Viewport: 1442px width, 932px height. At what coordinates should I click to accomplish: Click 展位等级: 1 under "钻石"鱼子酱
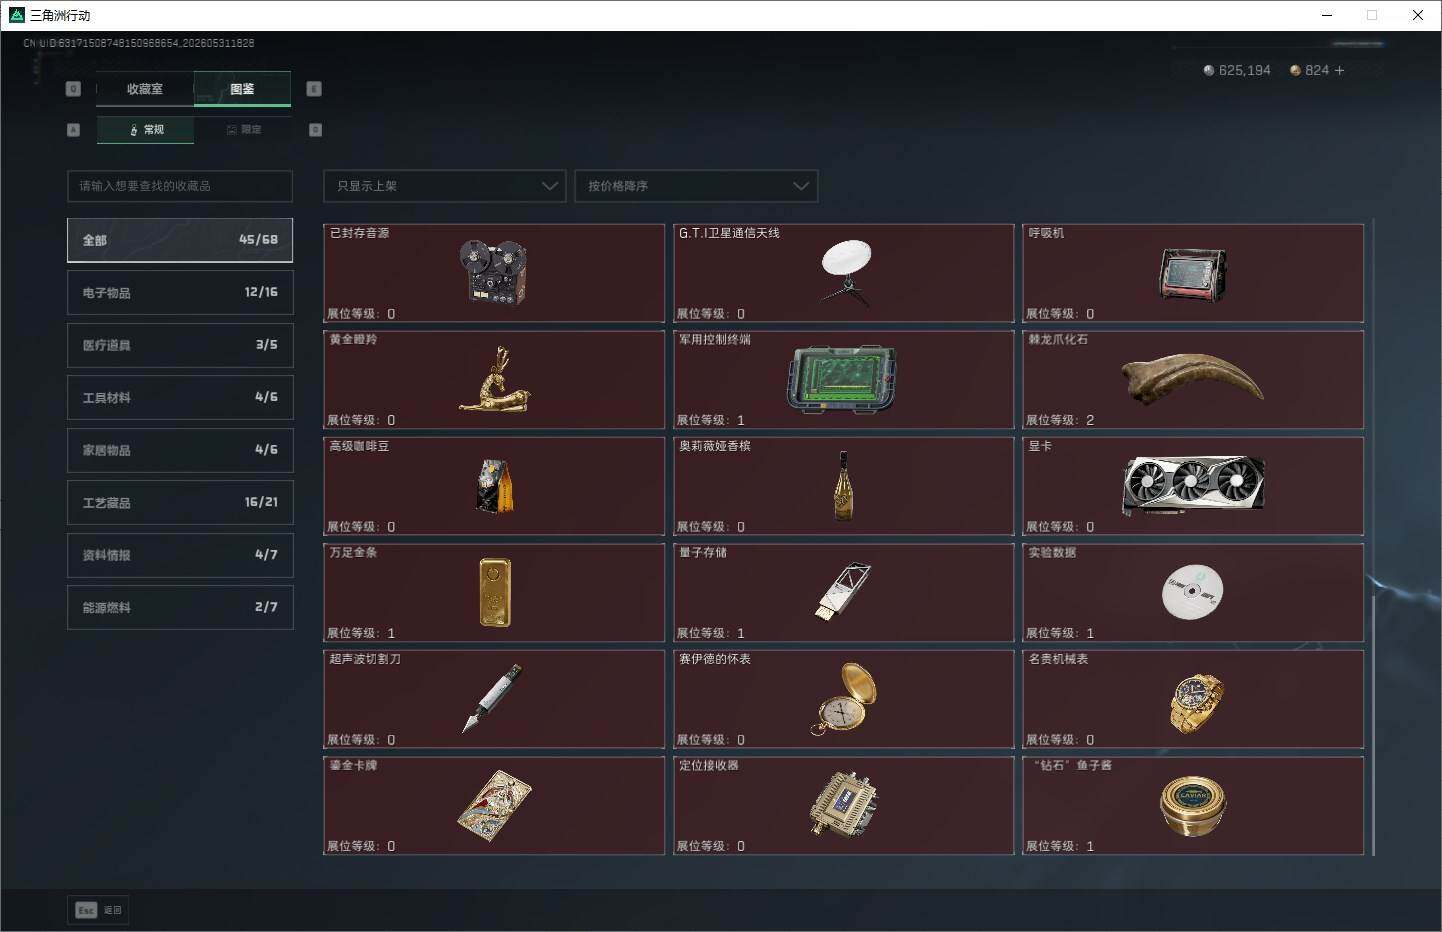1060,846
